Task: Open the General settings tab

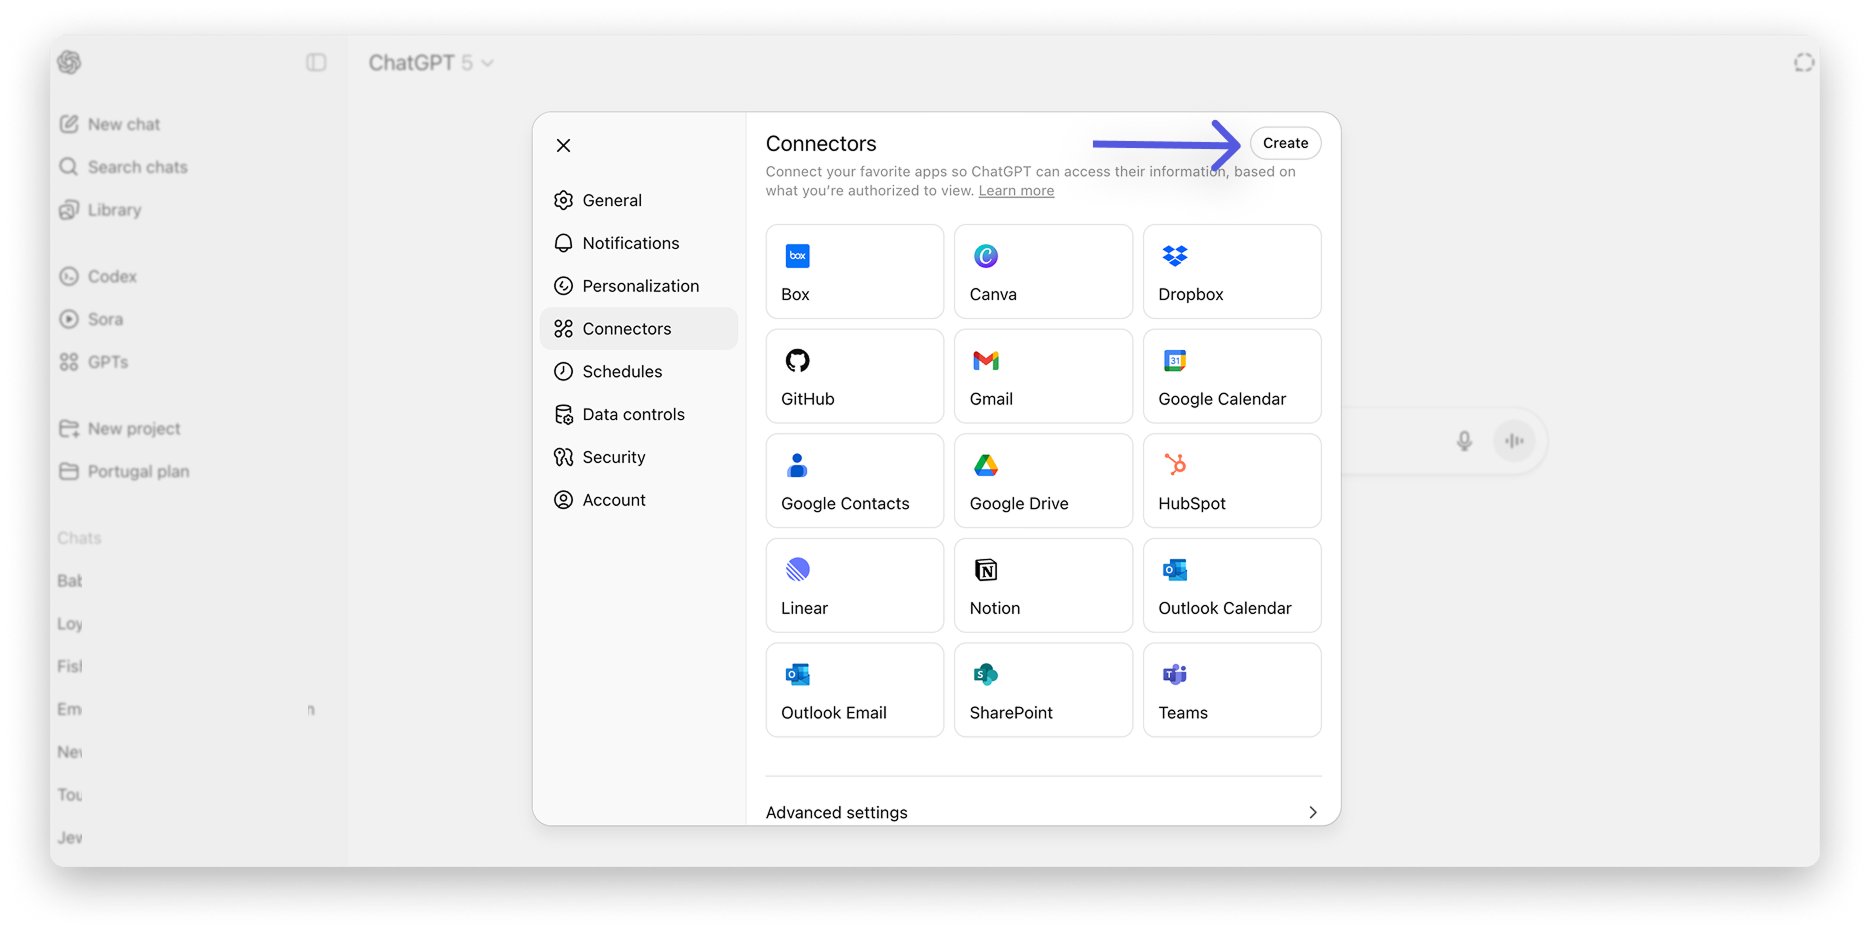Action: tap(639, 200)
